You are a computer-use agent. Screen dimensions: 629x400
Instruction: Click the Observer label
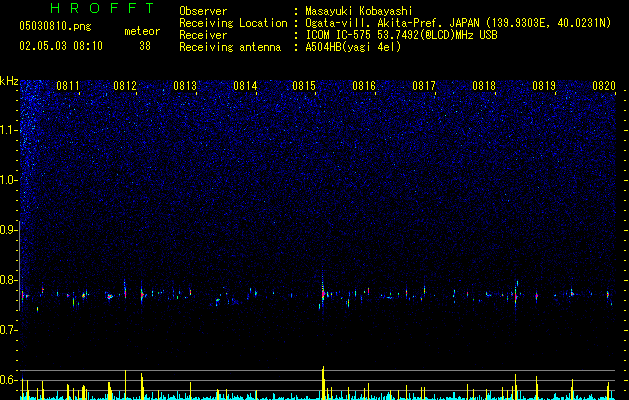click(x=203, y=11)
